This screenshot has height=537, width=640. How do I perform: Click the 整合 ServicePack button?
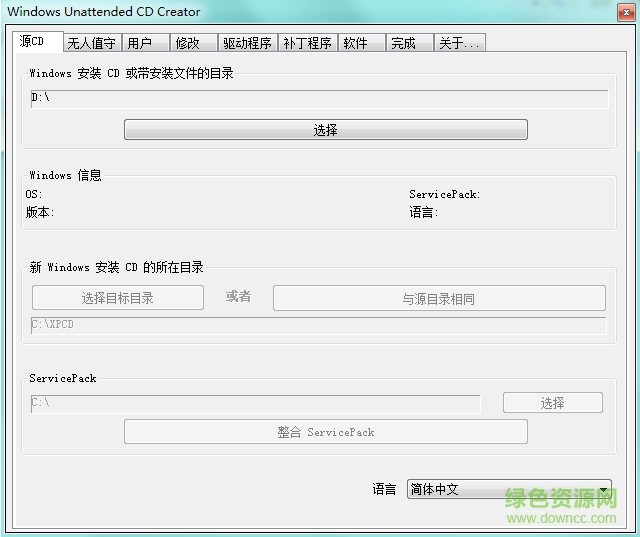pyautogui.click(x=326, y=432)
